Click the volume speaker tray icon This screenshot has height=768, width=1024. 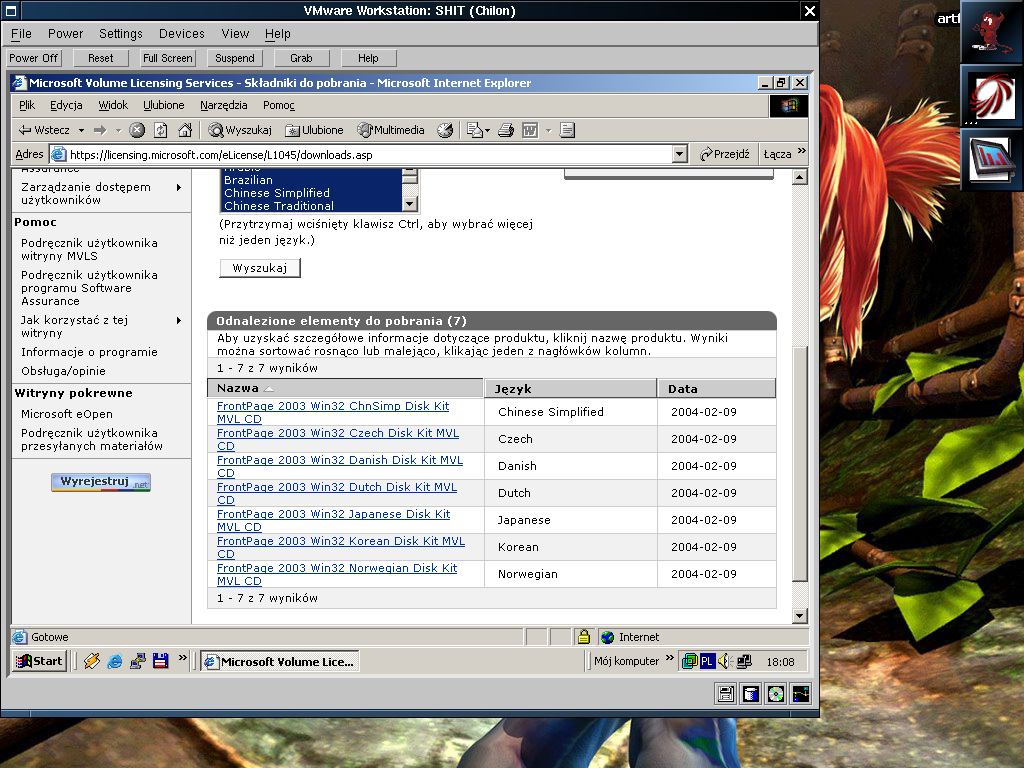coord(727,661)
